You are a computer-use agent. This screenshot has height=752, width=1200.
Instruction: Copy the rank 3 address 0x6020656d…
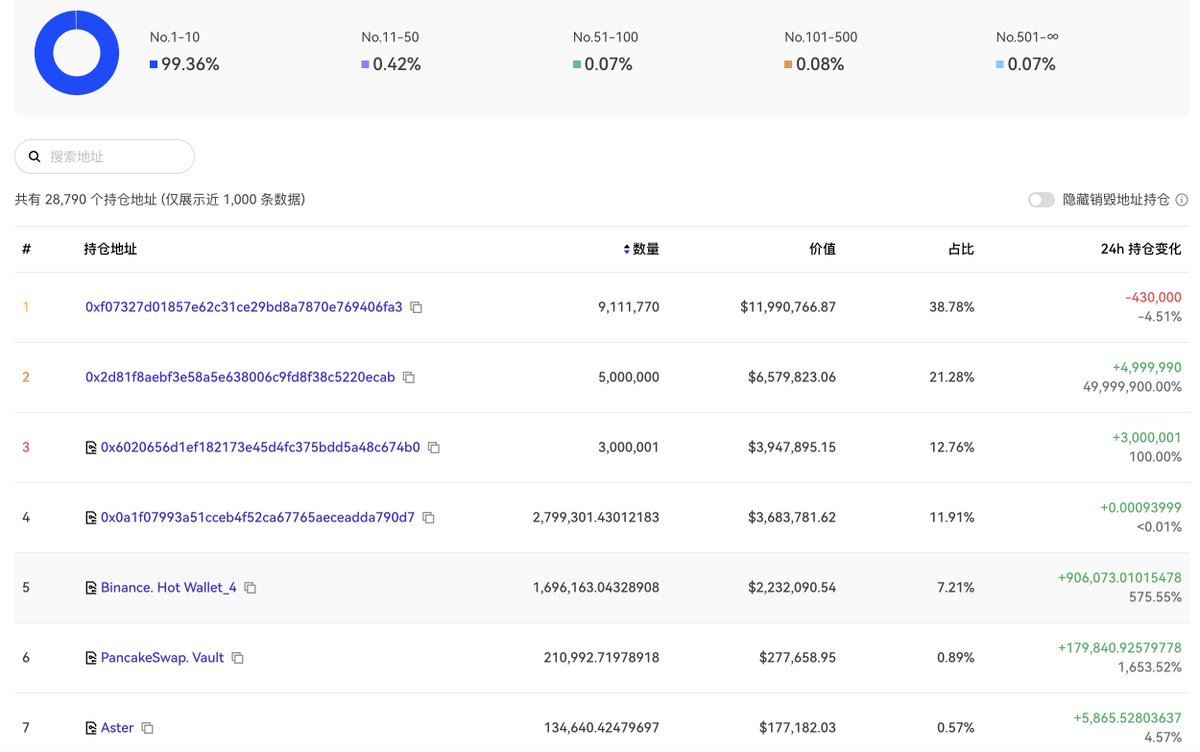coord(433,448)
